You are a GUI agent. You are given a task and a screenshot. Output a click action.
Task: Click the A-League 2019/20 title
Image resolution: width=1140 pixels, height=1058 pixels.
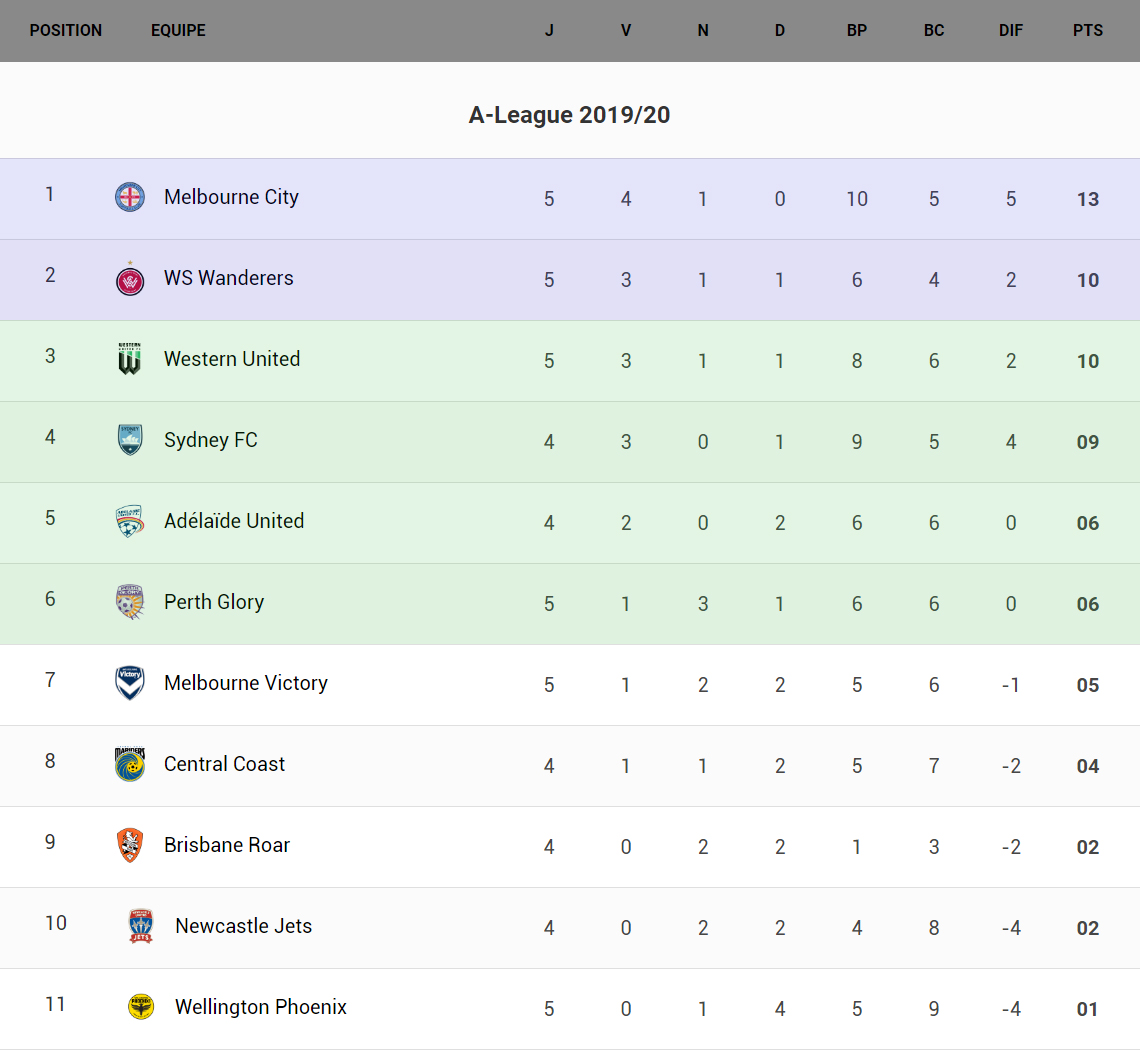coord(569,115)
